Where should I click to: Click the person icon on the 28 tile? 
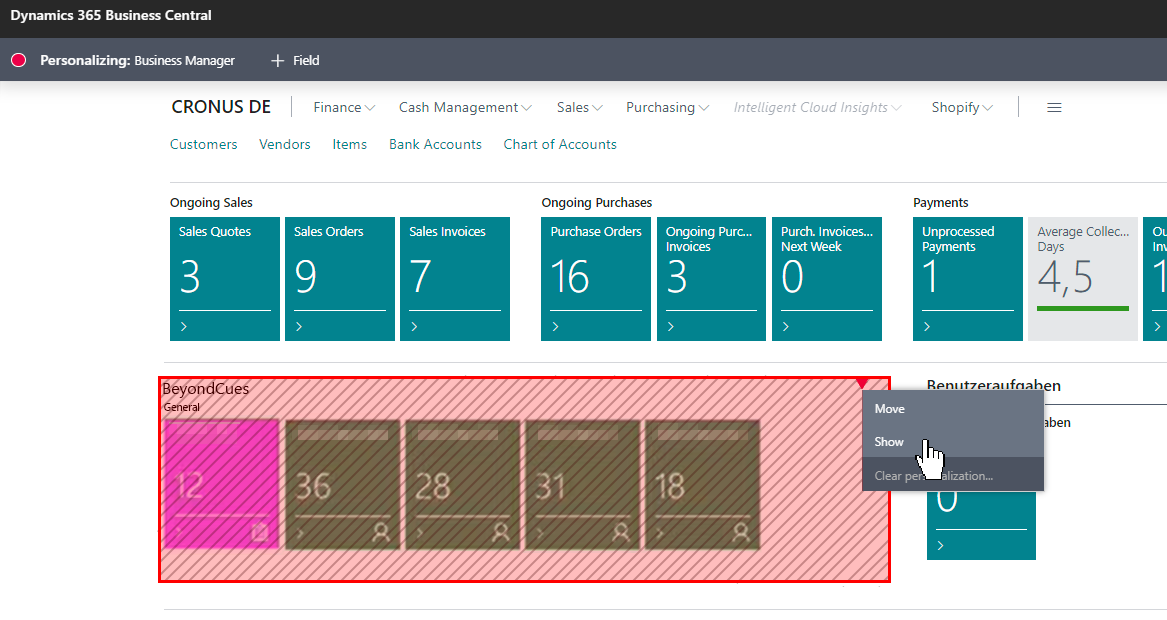pos(501,532)
